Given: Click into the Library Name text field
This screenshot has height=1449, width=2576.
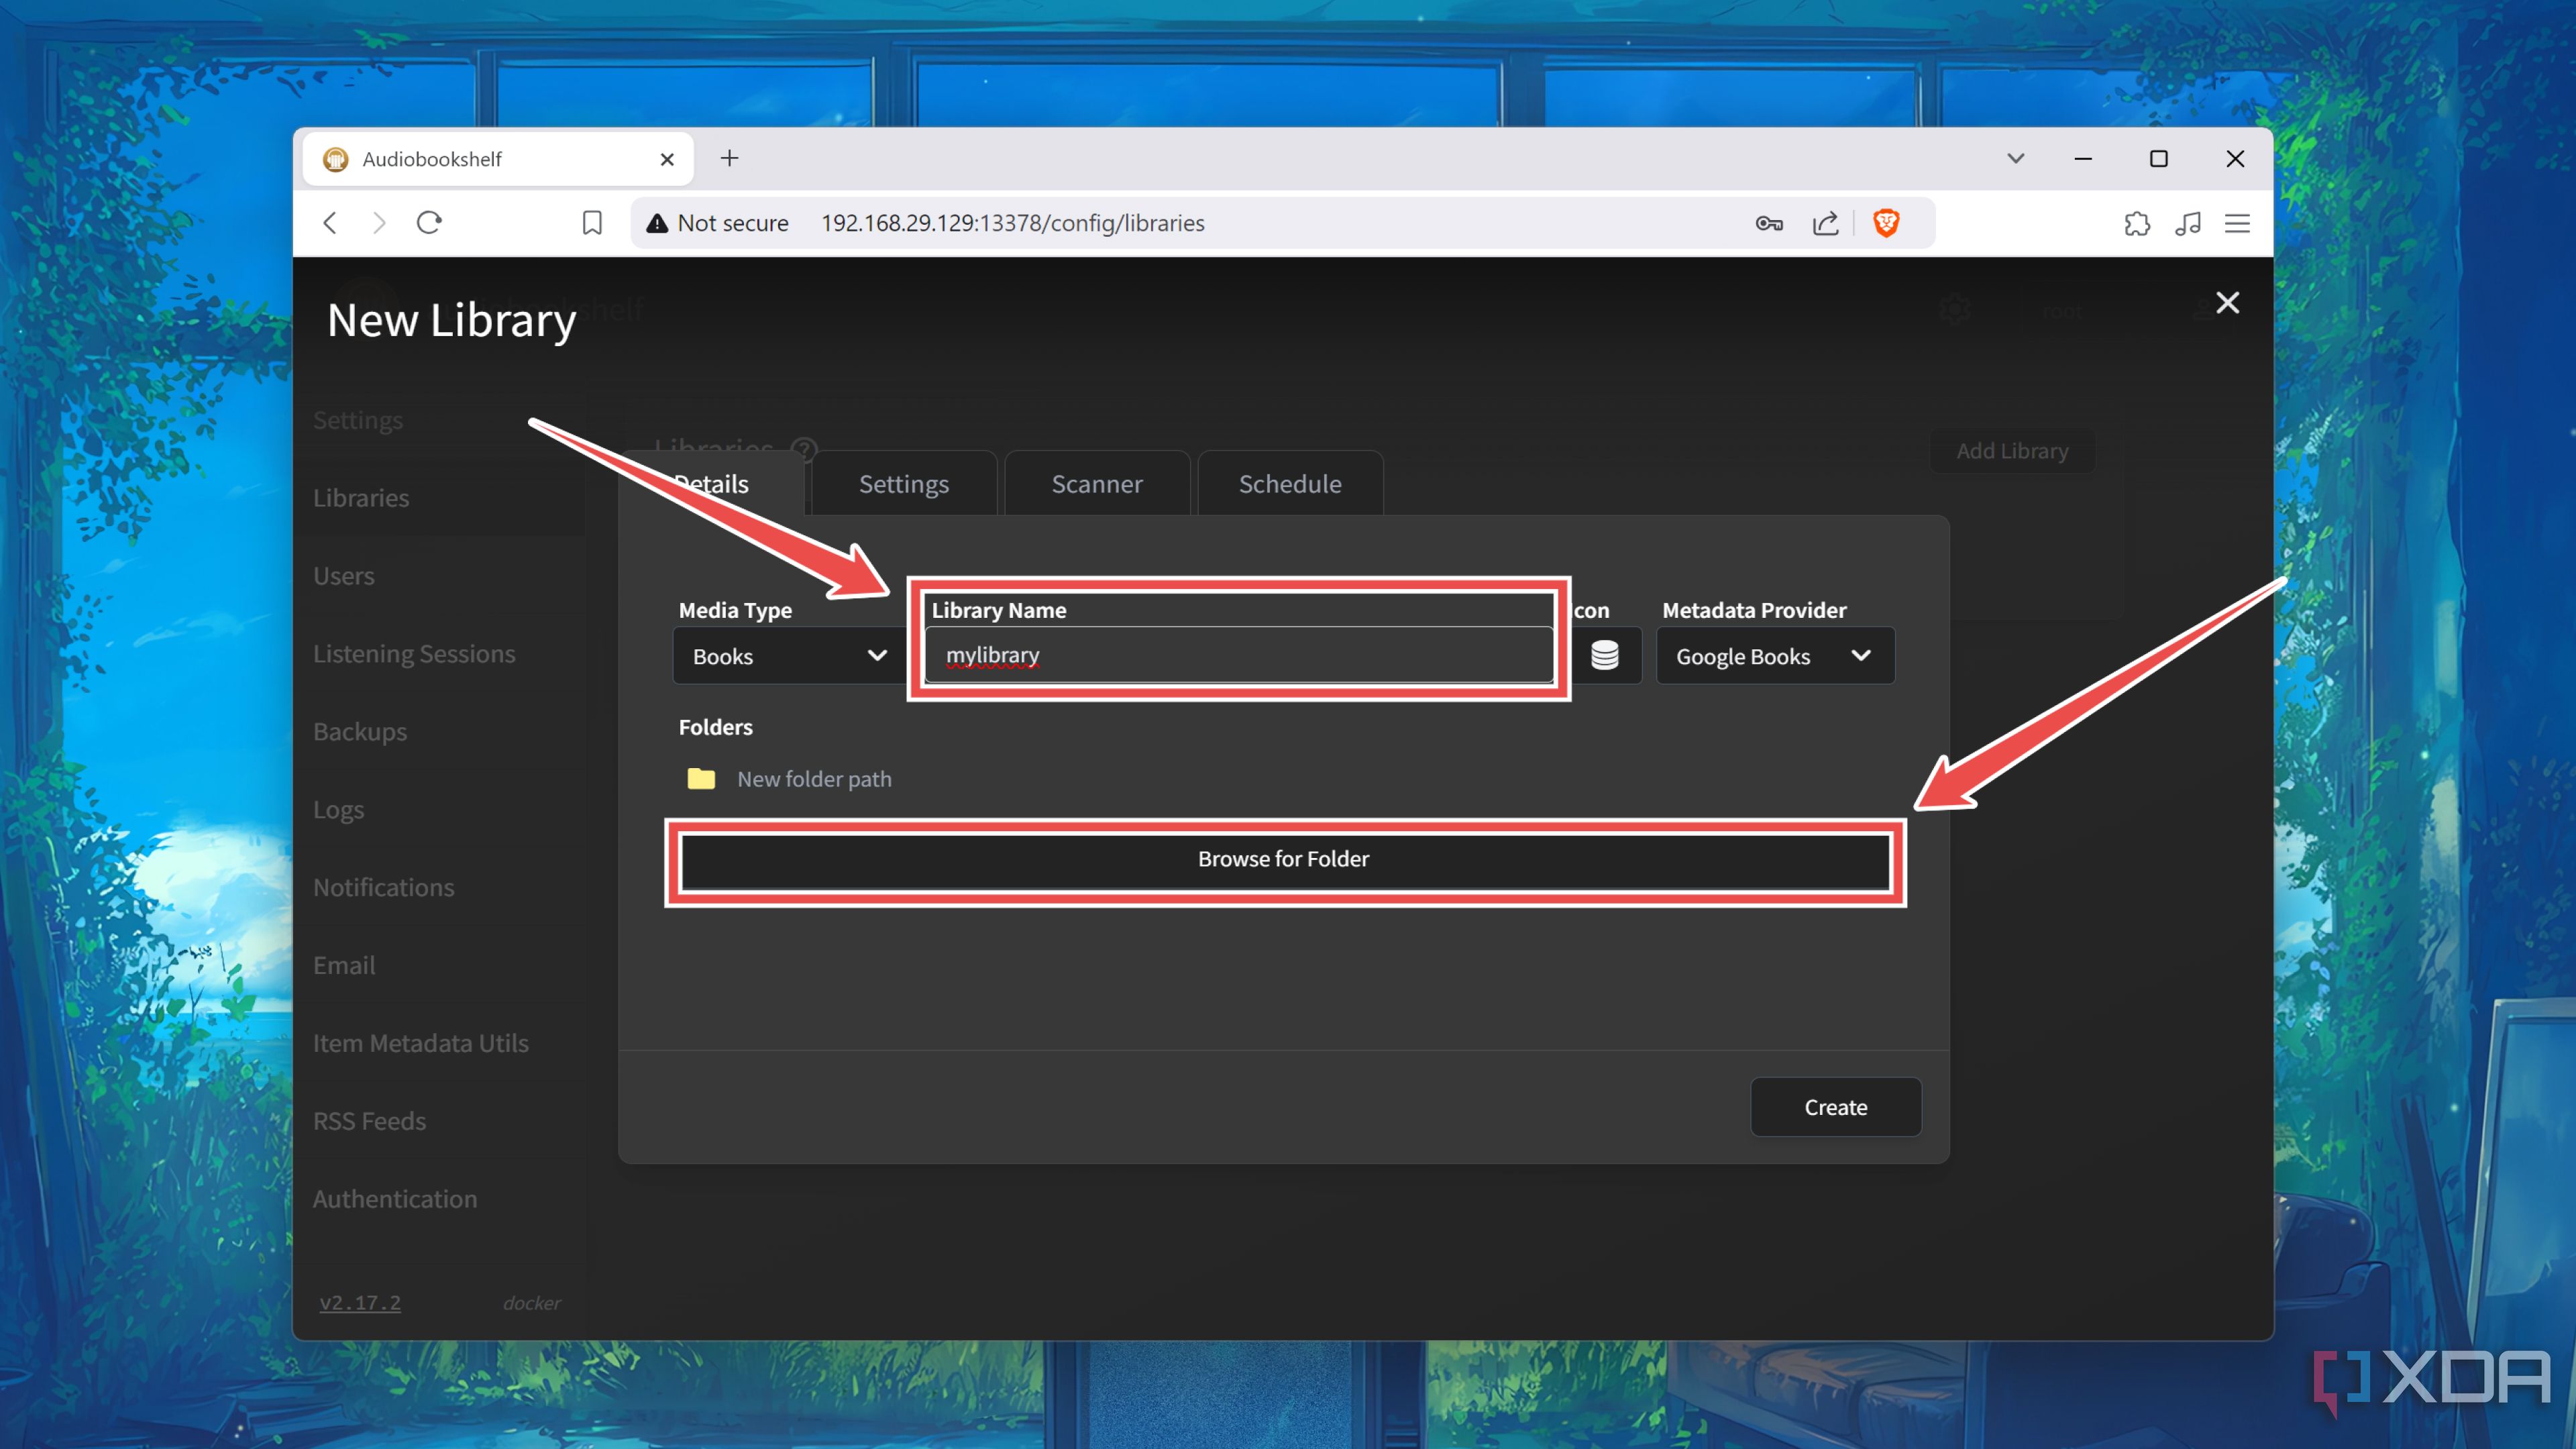Looking at the screenshot, I should click(1238, 656).
